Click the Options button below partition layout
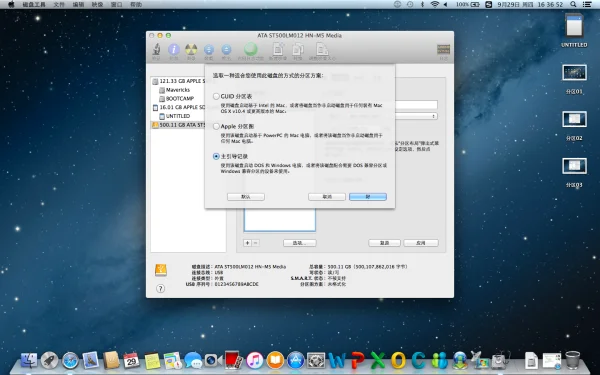600x375 pixels. point(300,243)
